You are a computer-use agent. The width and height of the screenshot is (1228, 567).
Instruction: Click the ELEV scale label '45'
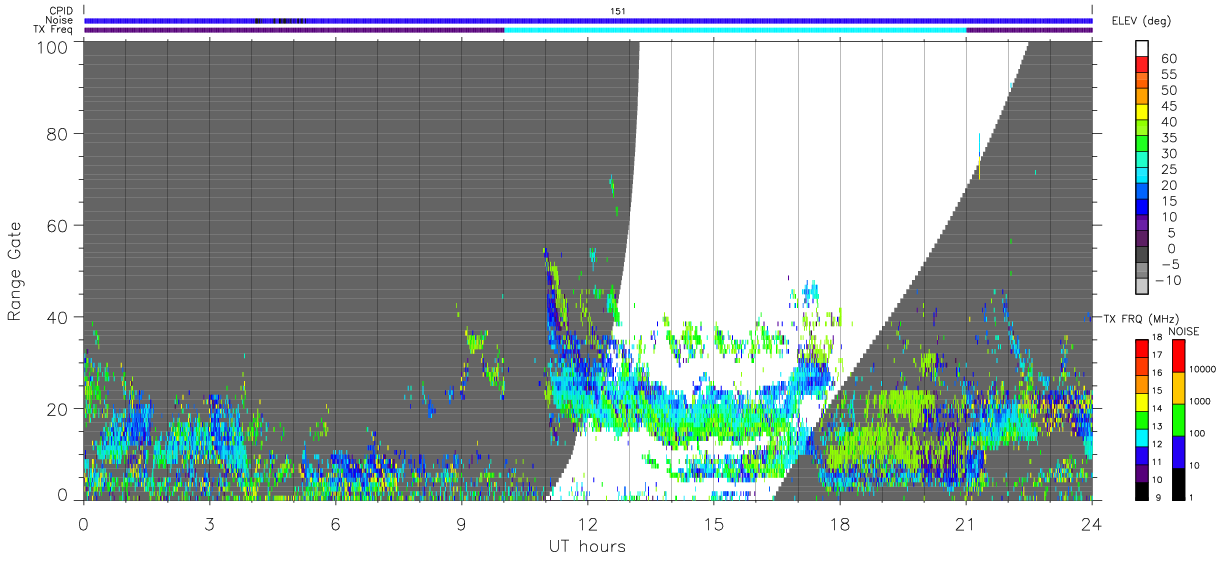pyautogui.click(x=1170, y=106)
